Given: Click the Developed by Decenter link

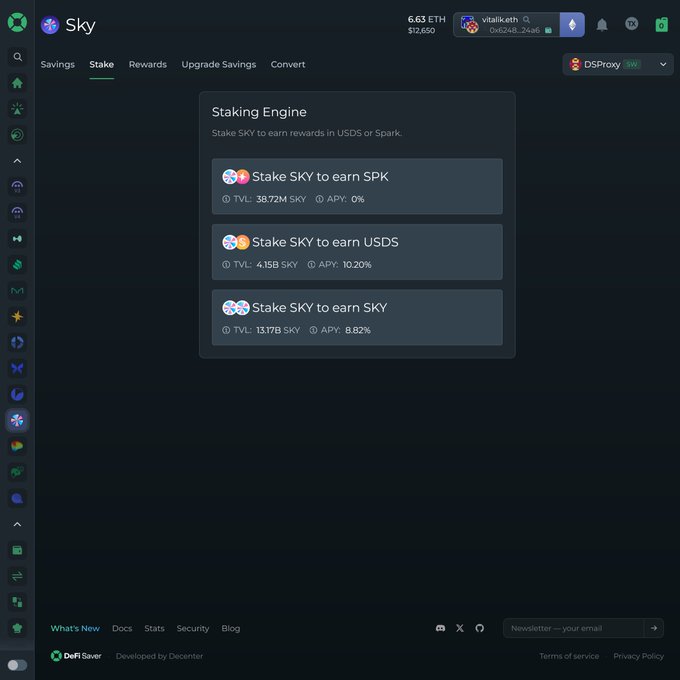Looking at the screenshot, I should point(159,656).
